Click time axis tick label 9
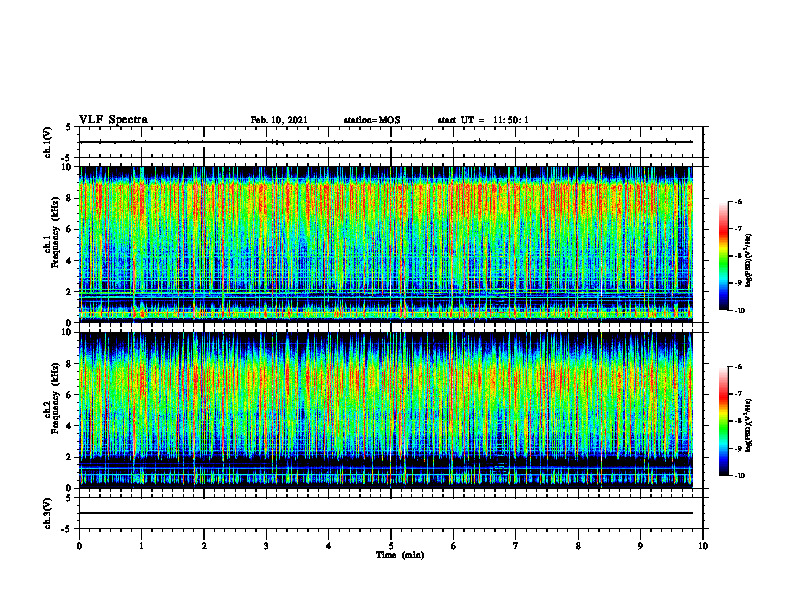This screenshot has height=612, width=792. (640, 546)
